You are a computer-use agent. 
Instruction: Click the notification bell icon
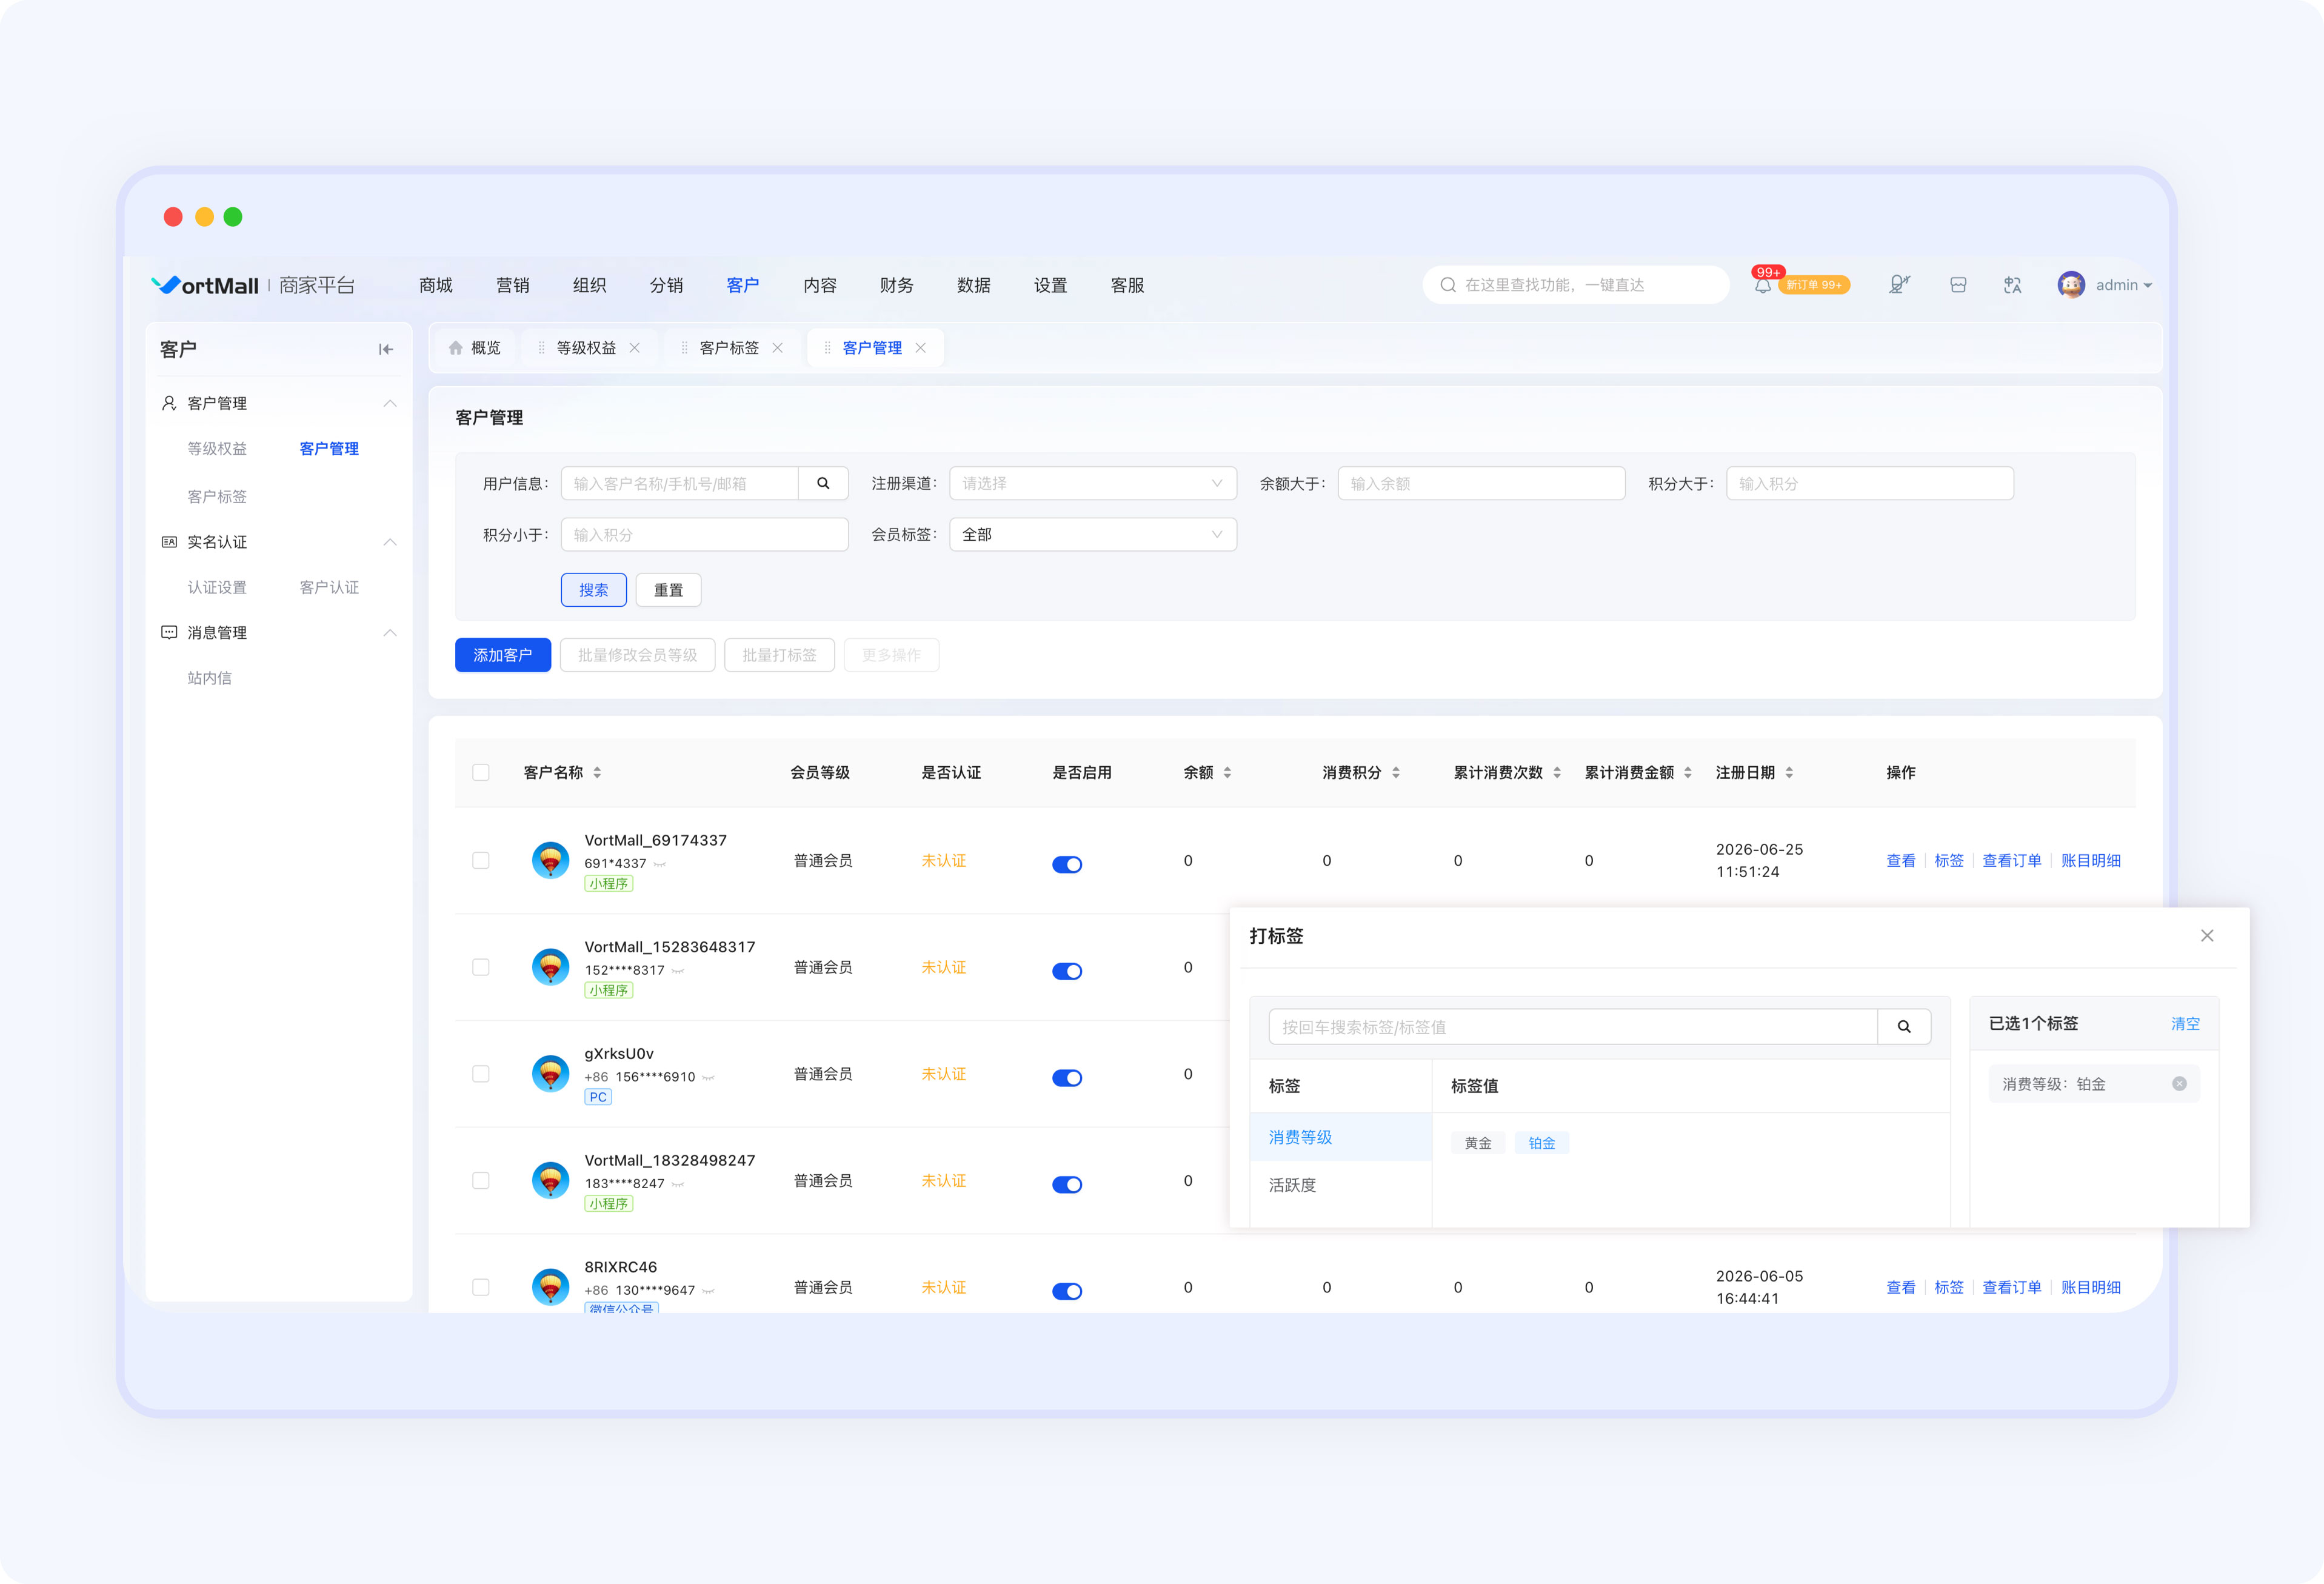(1762, 286)
